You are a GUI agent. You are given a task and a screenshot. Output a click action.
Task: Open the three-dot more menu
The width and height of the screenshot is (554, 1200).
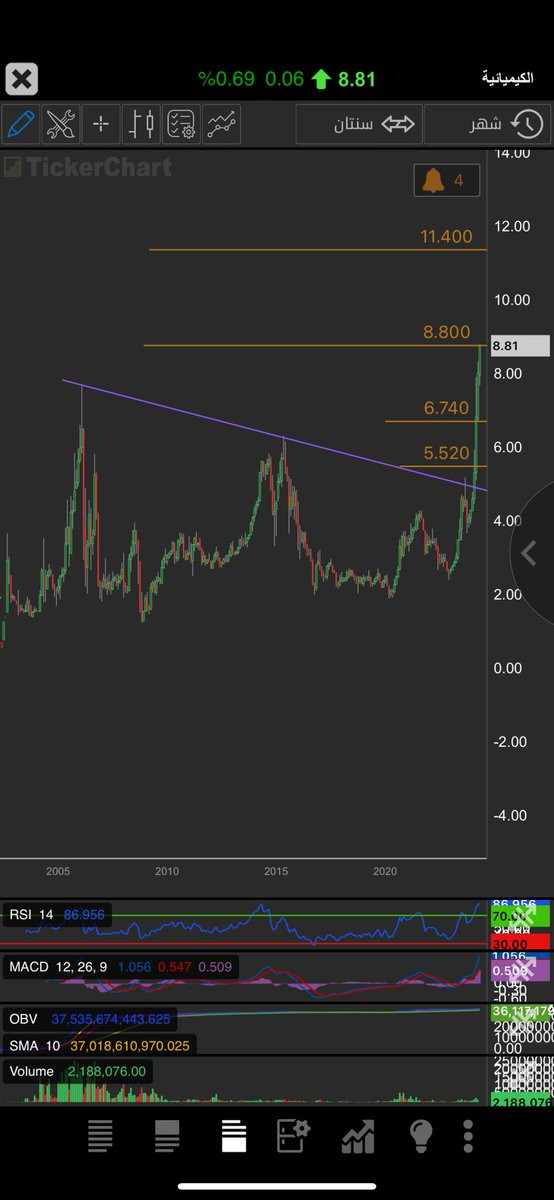[468, 1136]
